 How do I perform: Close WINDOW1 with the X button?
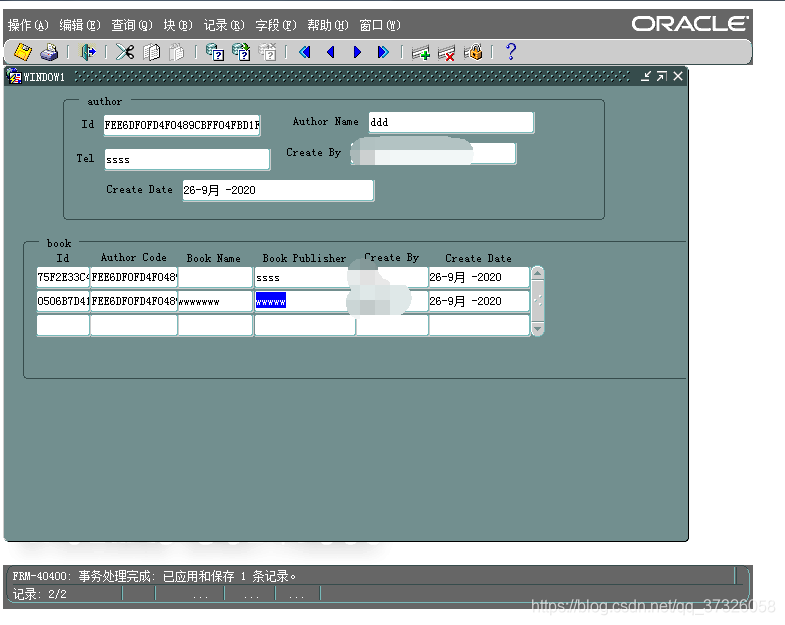click(x=678, y=76)
